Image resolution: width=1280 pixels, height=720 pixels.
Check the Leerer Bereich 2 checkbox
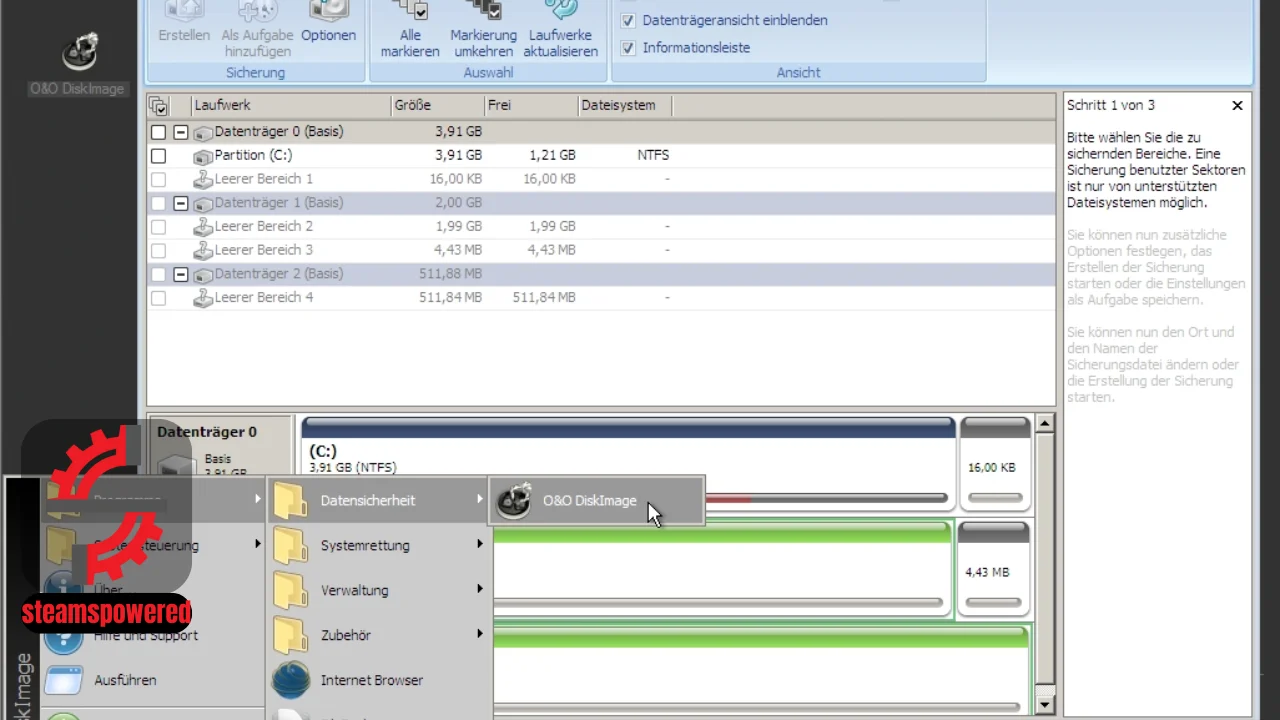click(158, 227)
